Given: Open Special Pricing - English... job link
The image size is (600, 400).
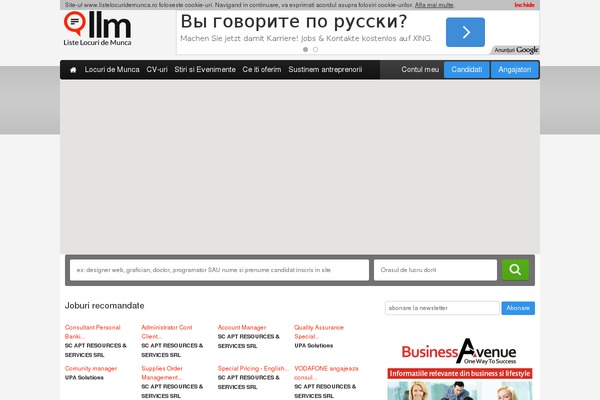Looking at the screenshot, I should (x=253, y=369).
